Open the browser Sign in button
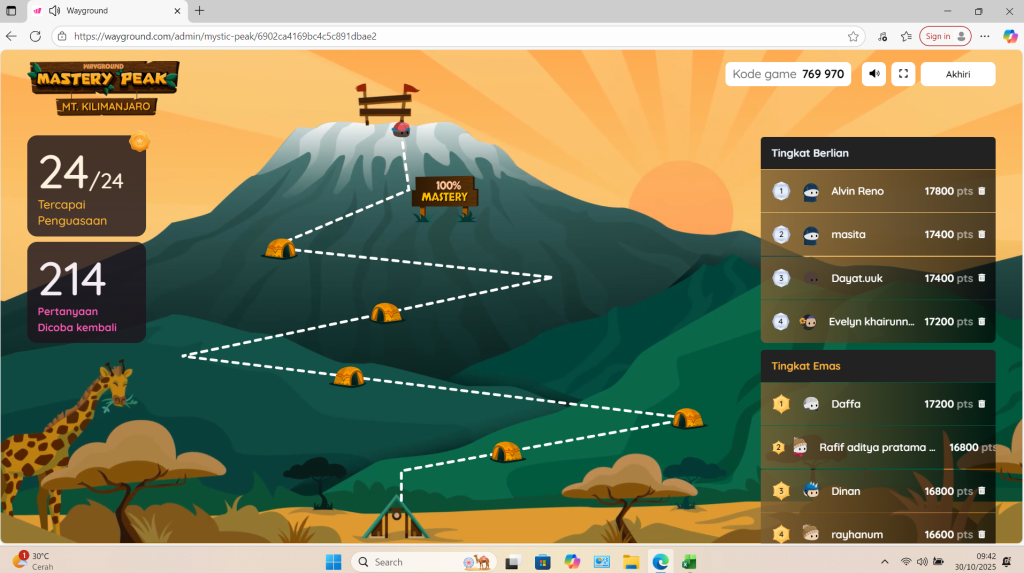Viewport: 1024px width, 573px height. click(x=945, y=36)
